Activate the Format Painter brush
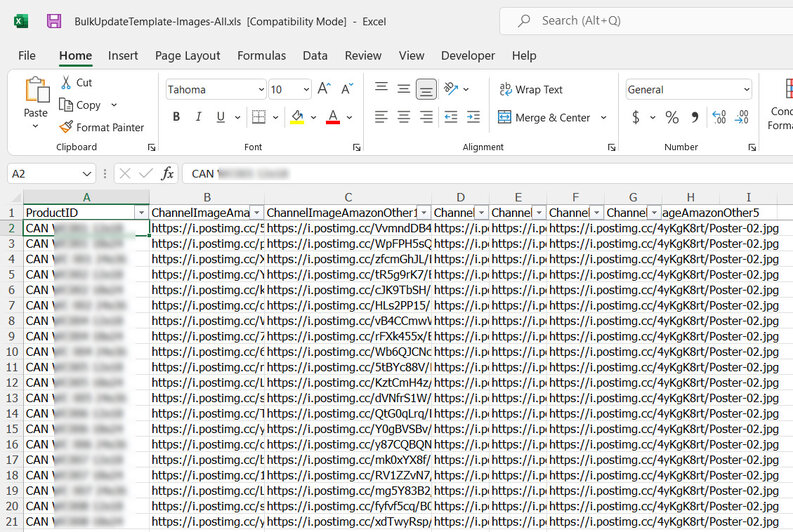 click(66, 127)
